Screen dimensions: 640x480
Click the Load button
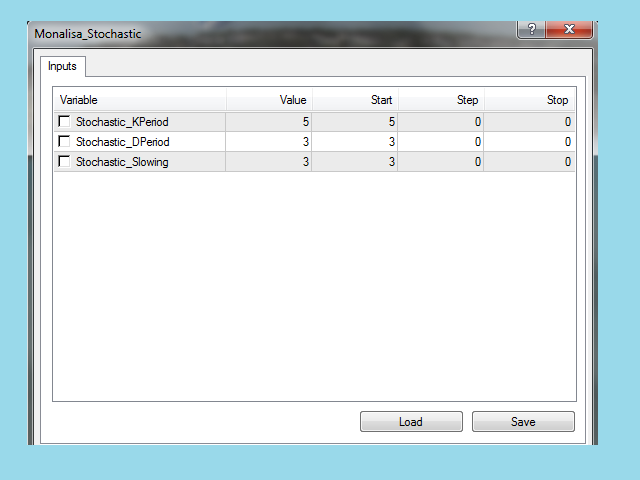coord(411,422)
